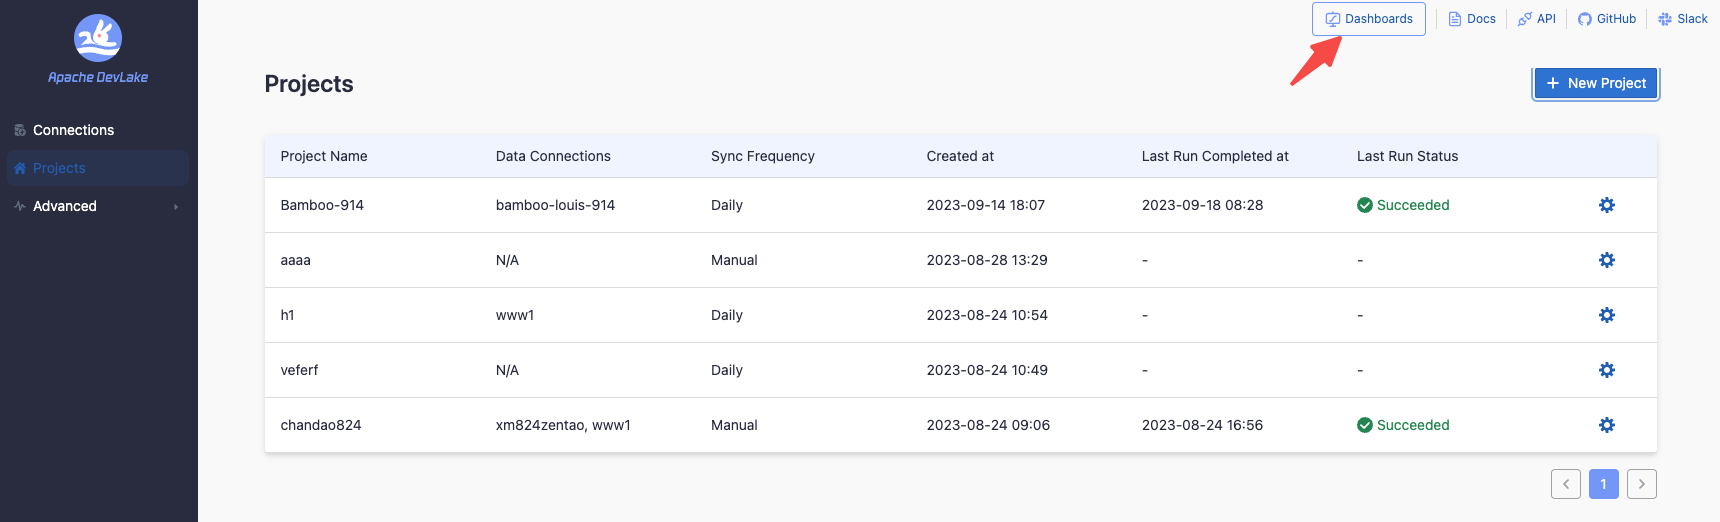Viewport: 1720px width, 522px height.
Task: Click the Bamboo-914 project name
Action: tap(322, 205)
